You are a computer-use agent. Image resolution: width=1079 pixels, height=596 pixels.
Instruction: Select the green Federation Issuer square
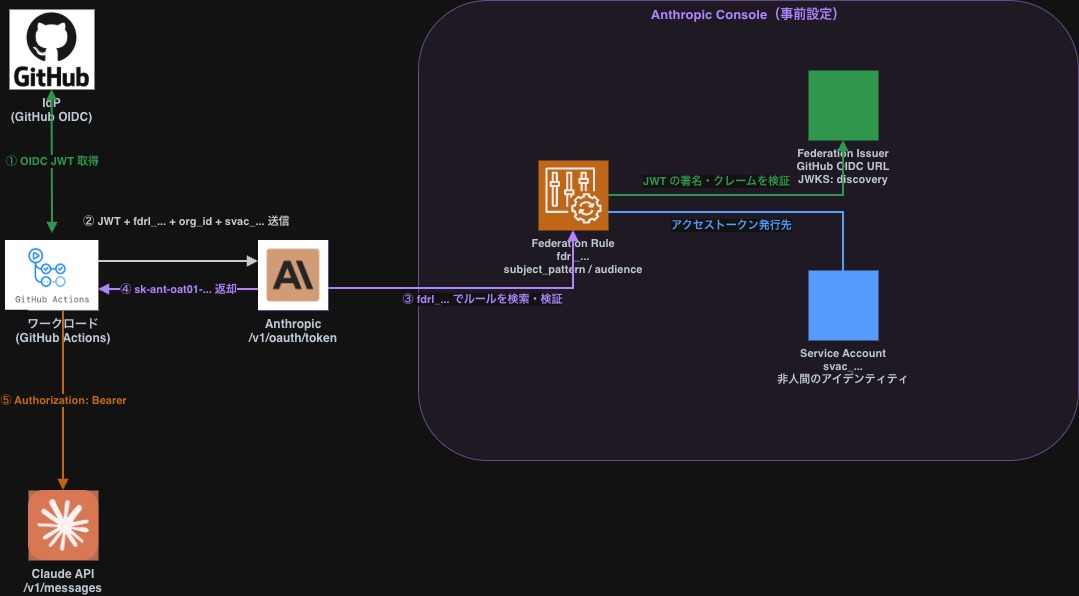tap(843, 105)
